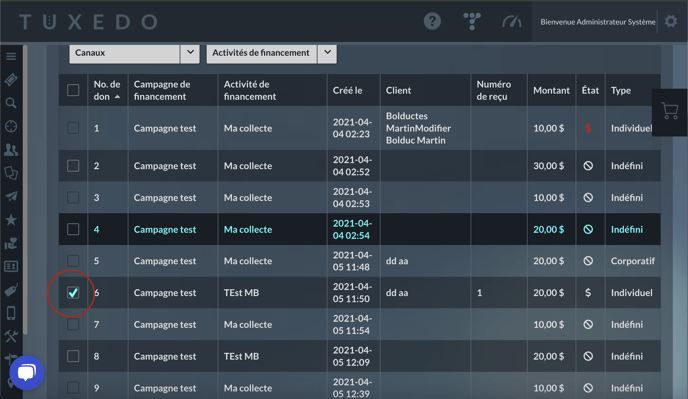This screenshot has height=399, width=688.
Task: Open the Activités de financement dropdown arrow
Action: click(327, 53)
